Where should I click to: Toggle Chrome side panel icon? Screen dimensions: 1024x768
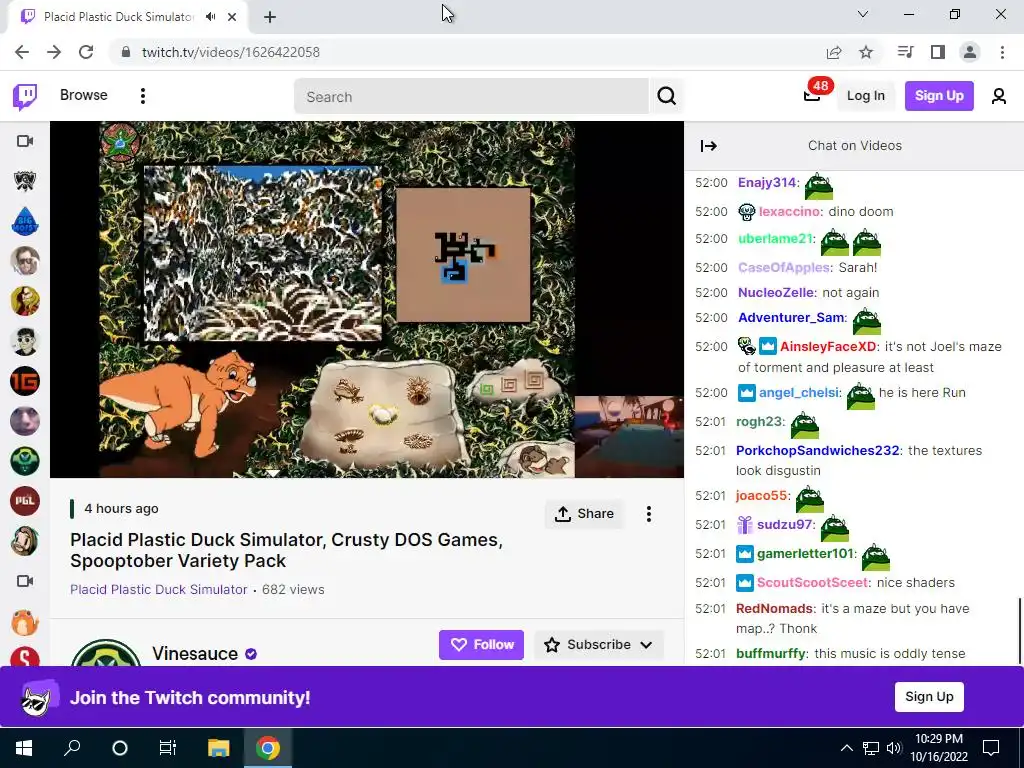938,52
